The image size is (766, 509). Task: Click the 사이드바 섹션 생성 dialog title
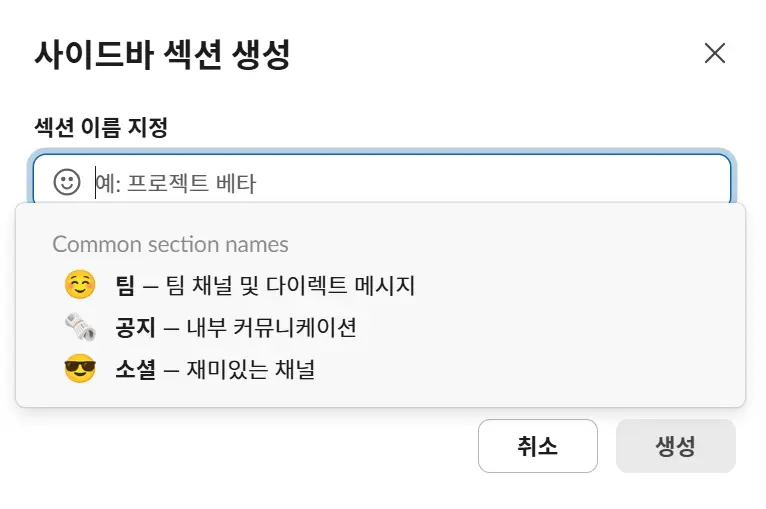162,54
